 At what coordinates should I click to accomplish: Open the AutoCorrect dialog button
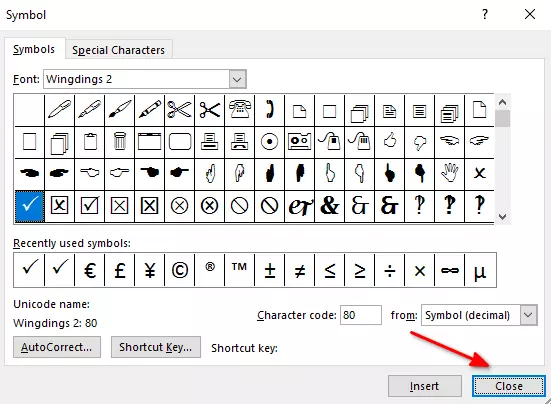tap(57, 347)
